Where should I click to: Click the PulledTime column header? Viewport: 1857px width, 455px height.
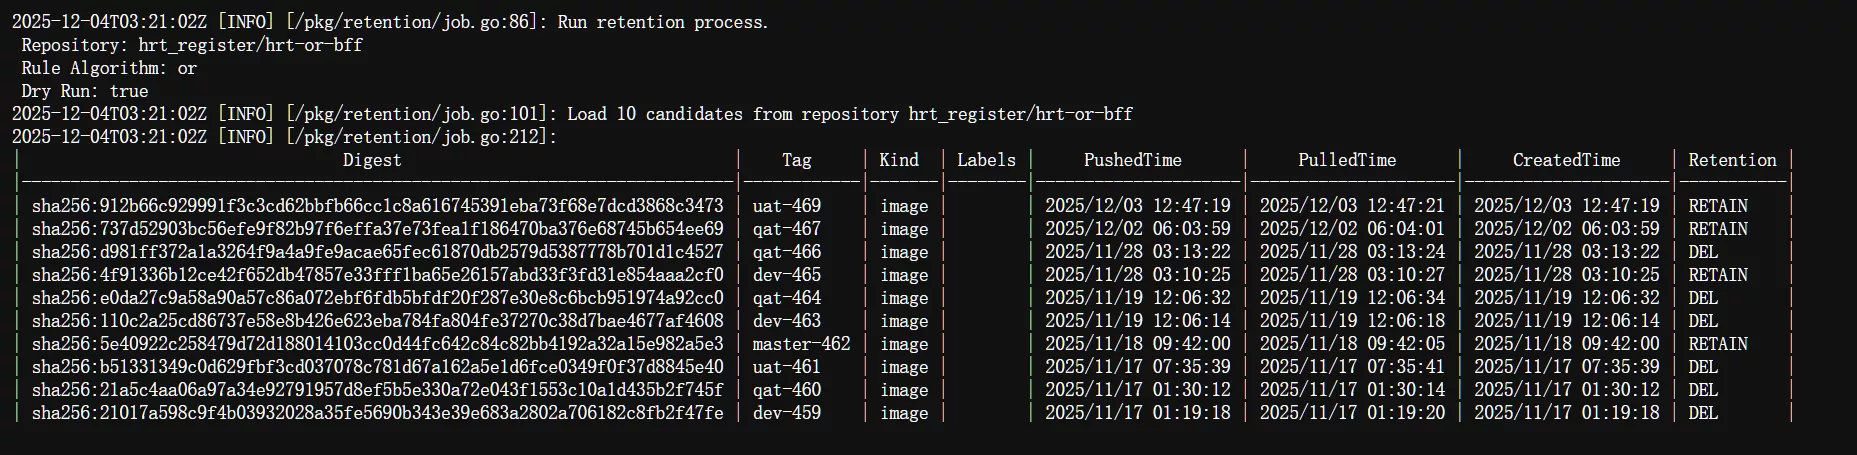point(1347,160)
